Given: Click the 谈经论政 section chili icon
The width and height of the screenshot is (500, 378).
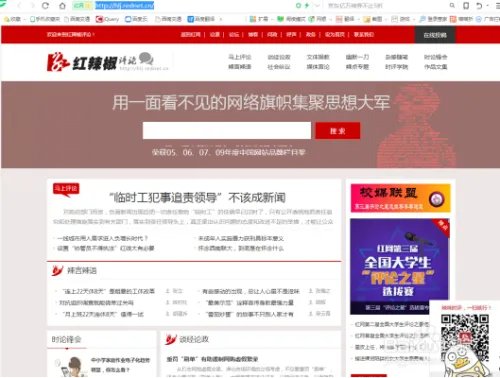Looking at the screenshot, I should point(171,339).
